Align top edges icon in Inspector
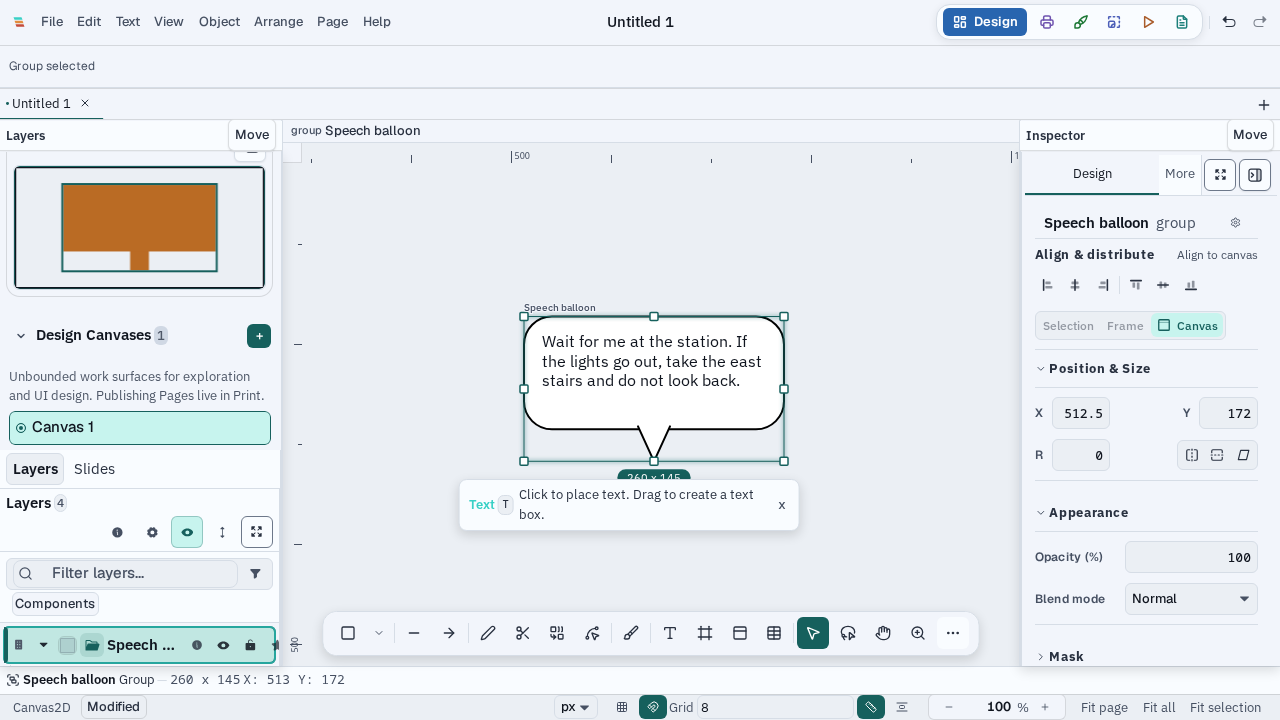 [1136, 285]
